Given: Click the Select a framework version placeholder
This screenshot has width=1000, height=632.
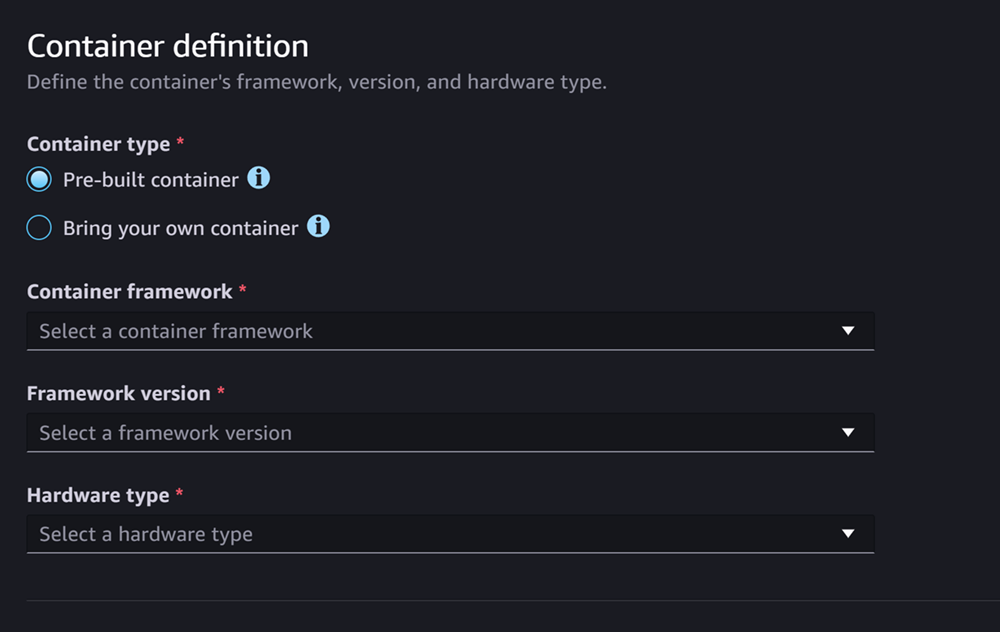Looking at the screenshot, I should (x=165, y=432).
